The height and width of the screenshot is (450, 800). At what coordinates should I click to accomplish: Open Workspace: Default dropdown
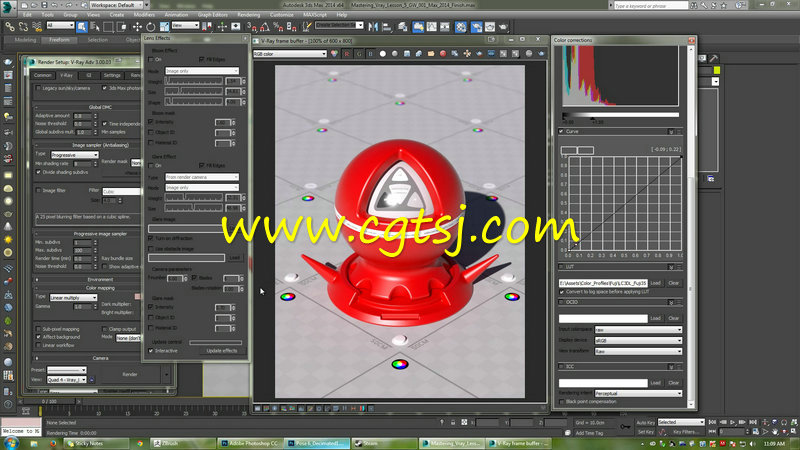coord(116,5)
